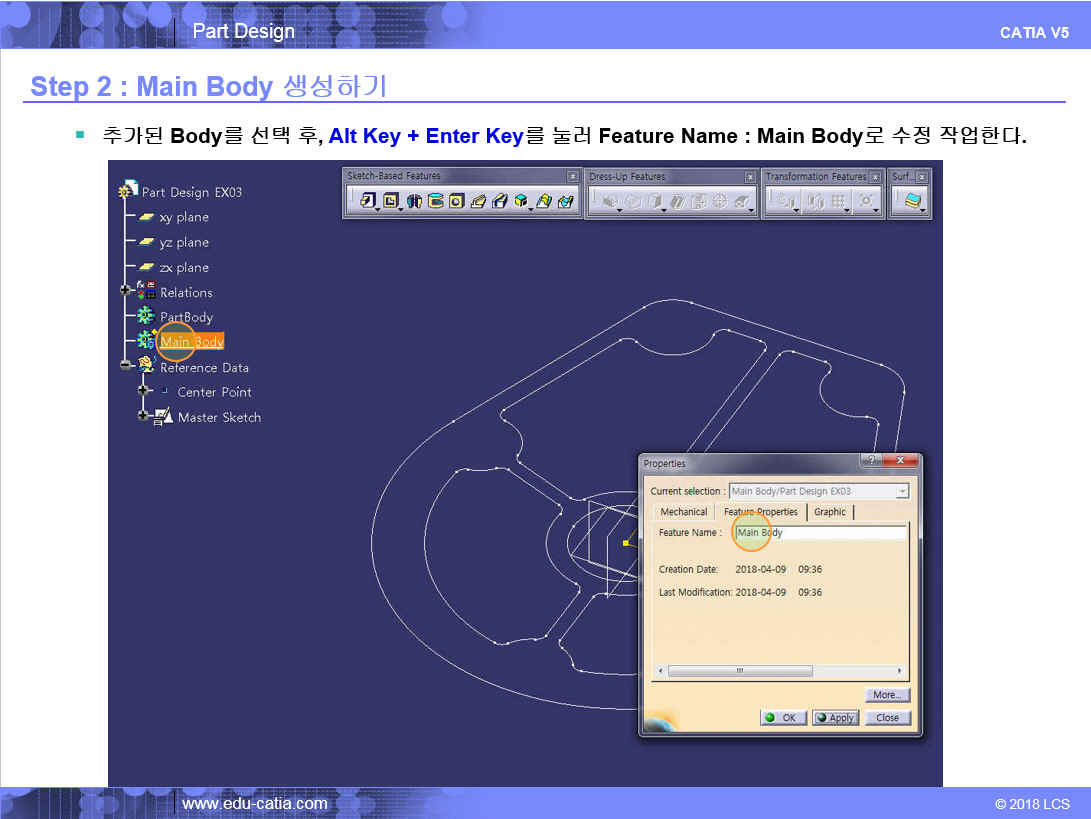
Task: Close the Transformation Features toolbar
Action: 875,177
